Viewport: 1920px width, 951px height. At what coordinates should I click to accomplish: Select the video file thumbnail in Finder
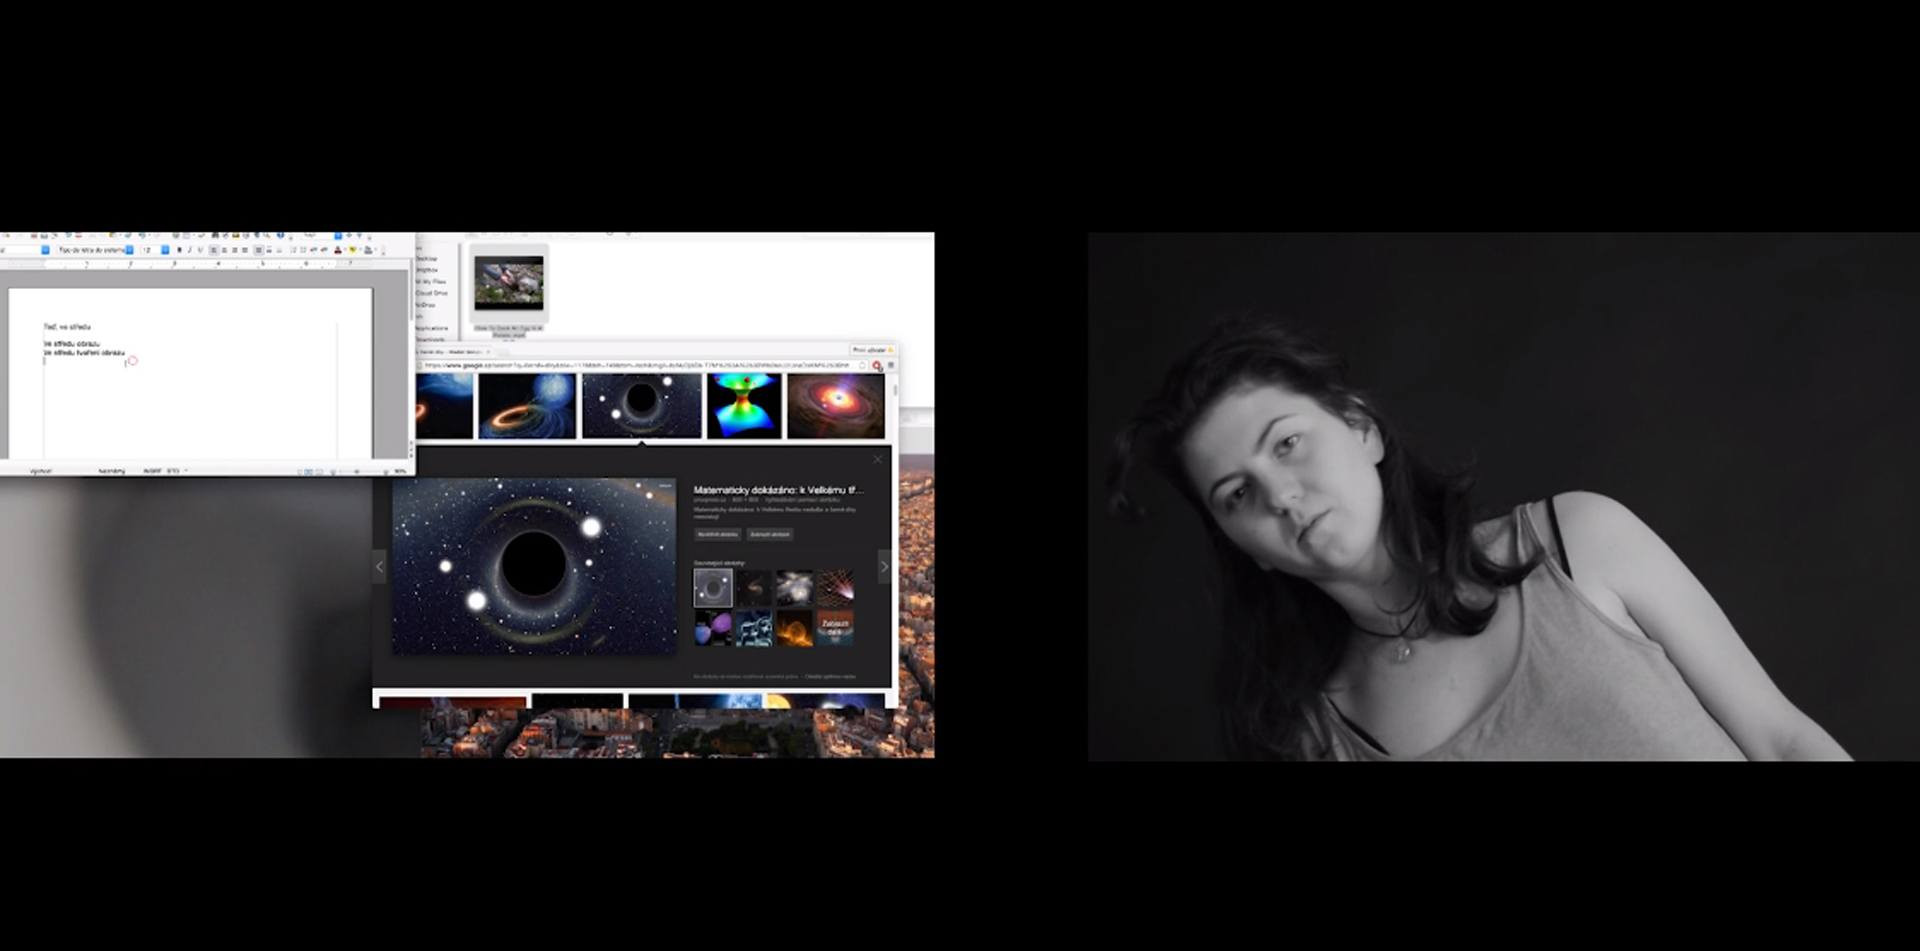coord(509,283)
